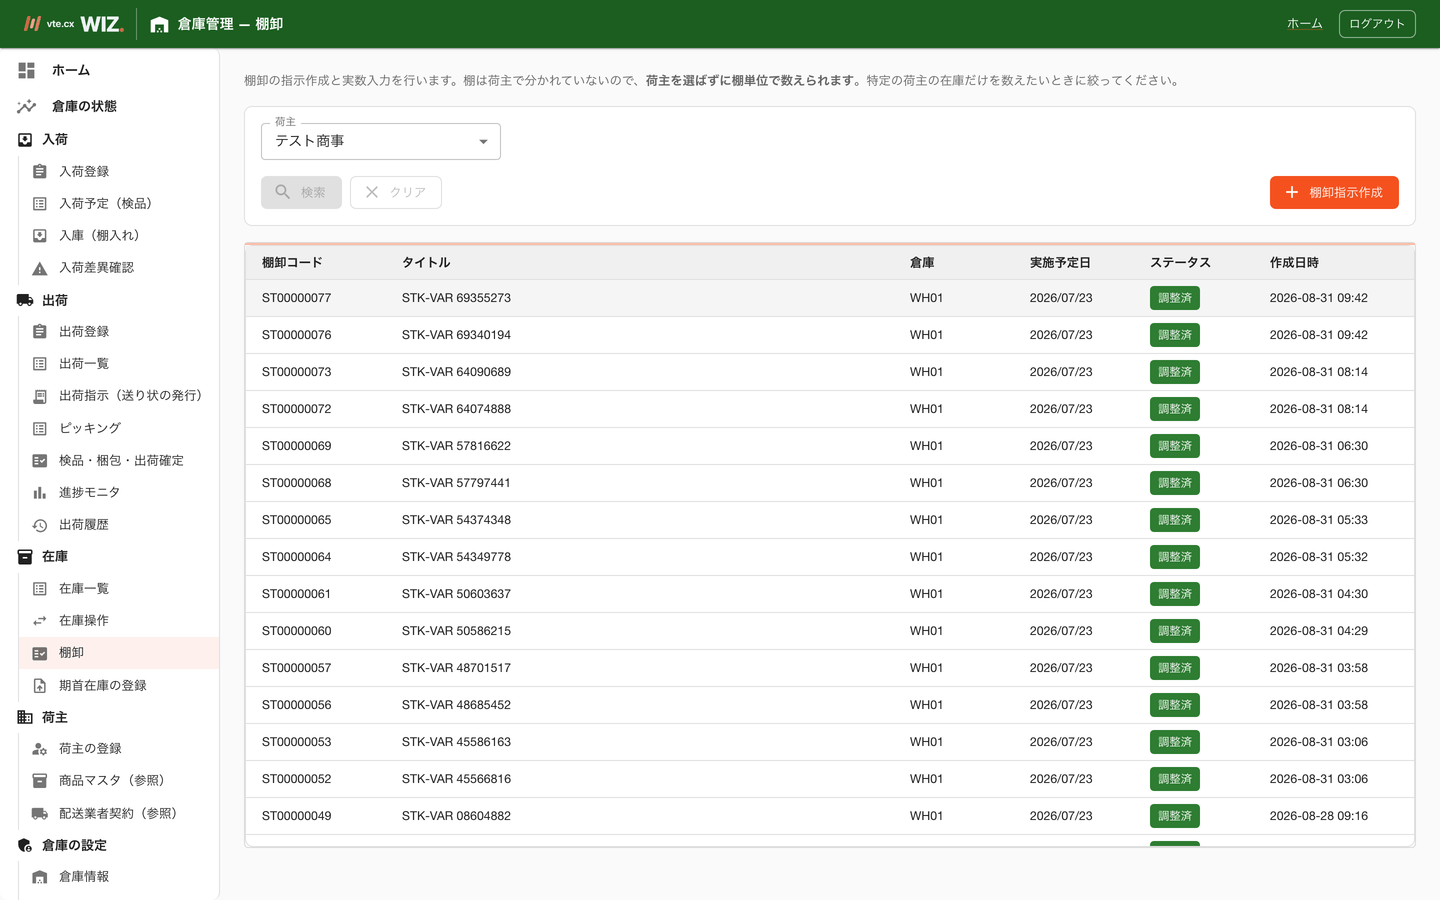Click the 調整済 badge in row ST00000053
This screenshot has width=1440, height=900.
(x=1175, y=742)
